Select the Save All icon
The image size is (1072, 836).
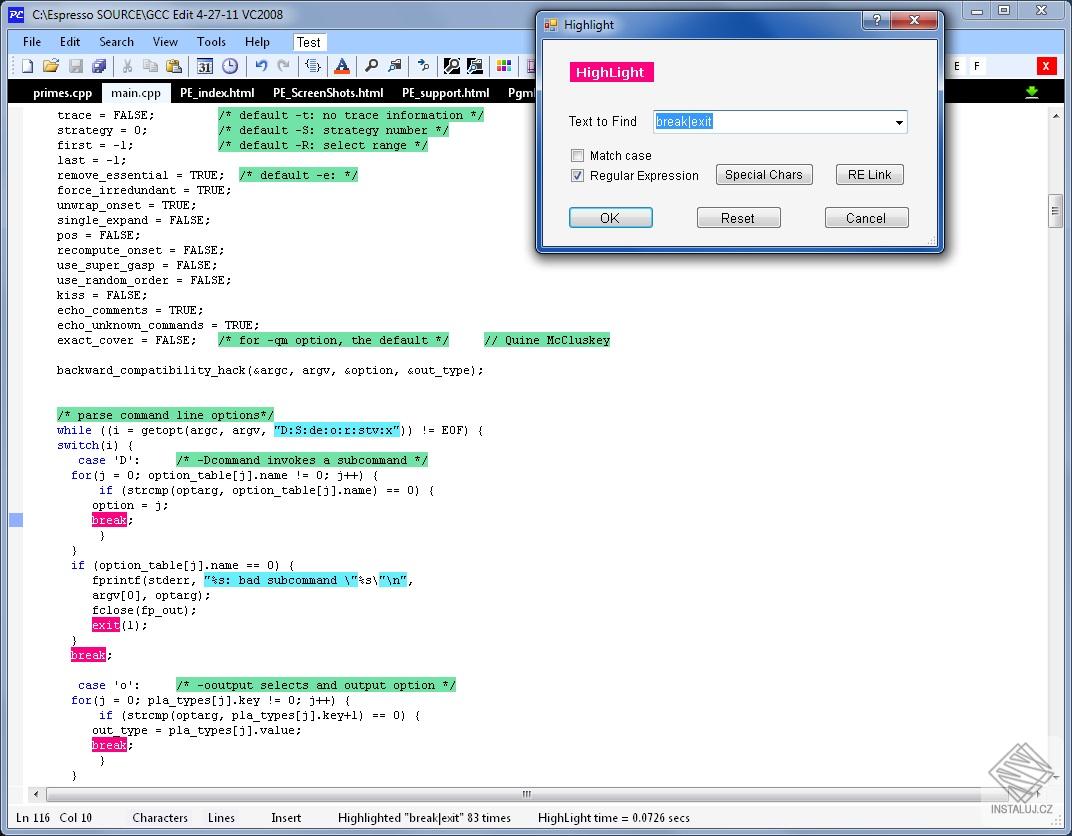tap(99, 66)
